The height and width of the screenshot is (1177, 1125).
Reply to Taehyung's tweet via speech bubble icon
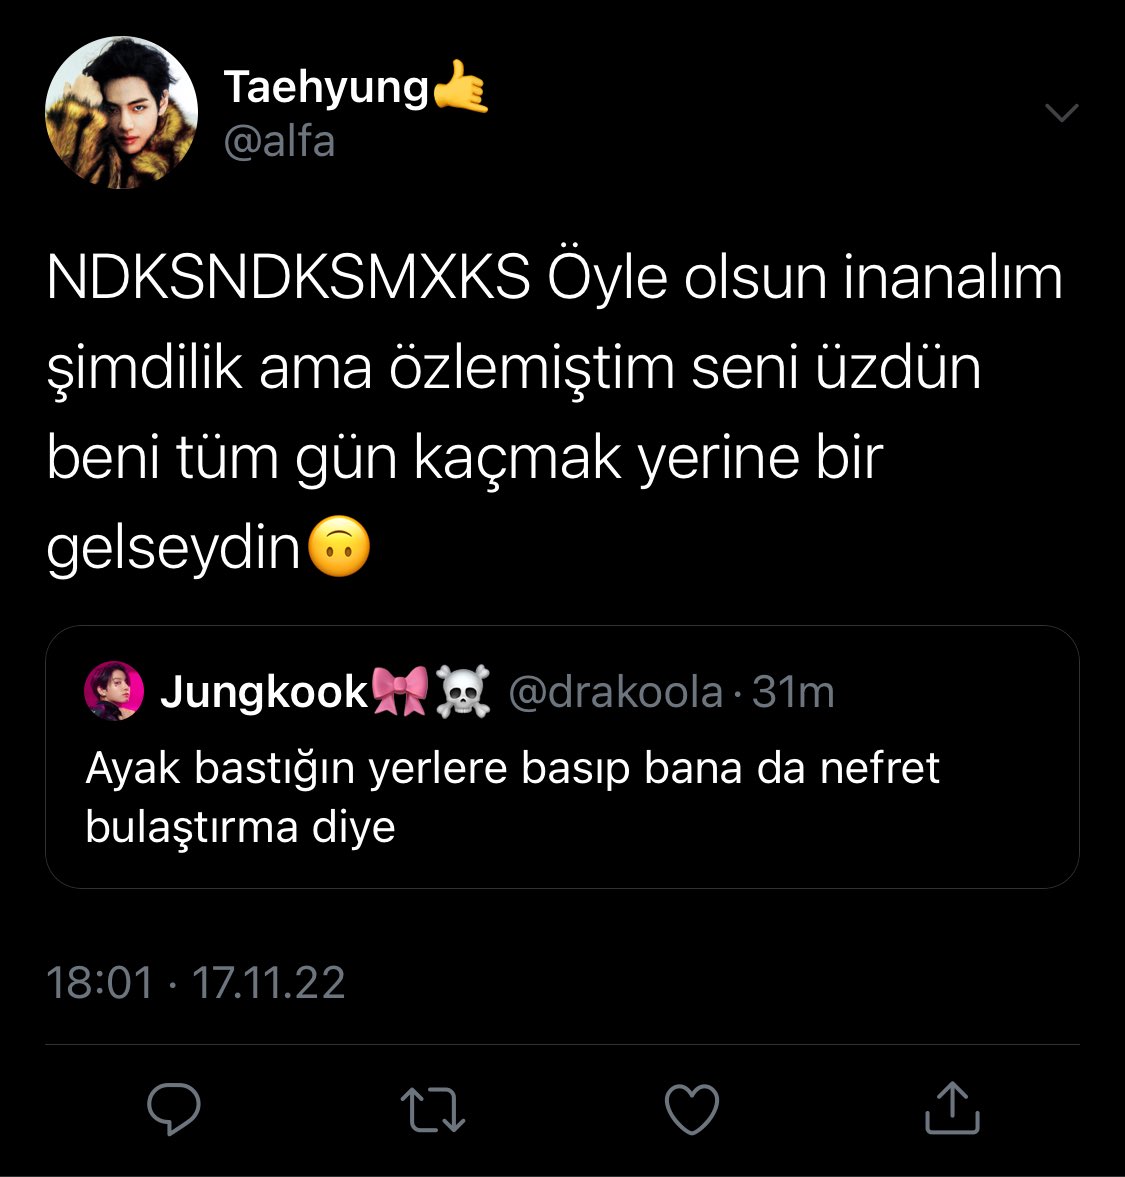tap(174, 1109)
